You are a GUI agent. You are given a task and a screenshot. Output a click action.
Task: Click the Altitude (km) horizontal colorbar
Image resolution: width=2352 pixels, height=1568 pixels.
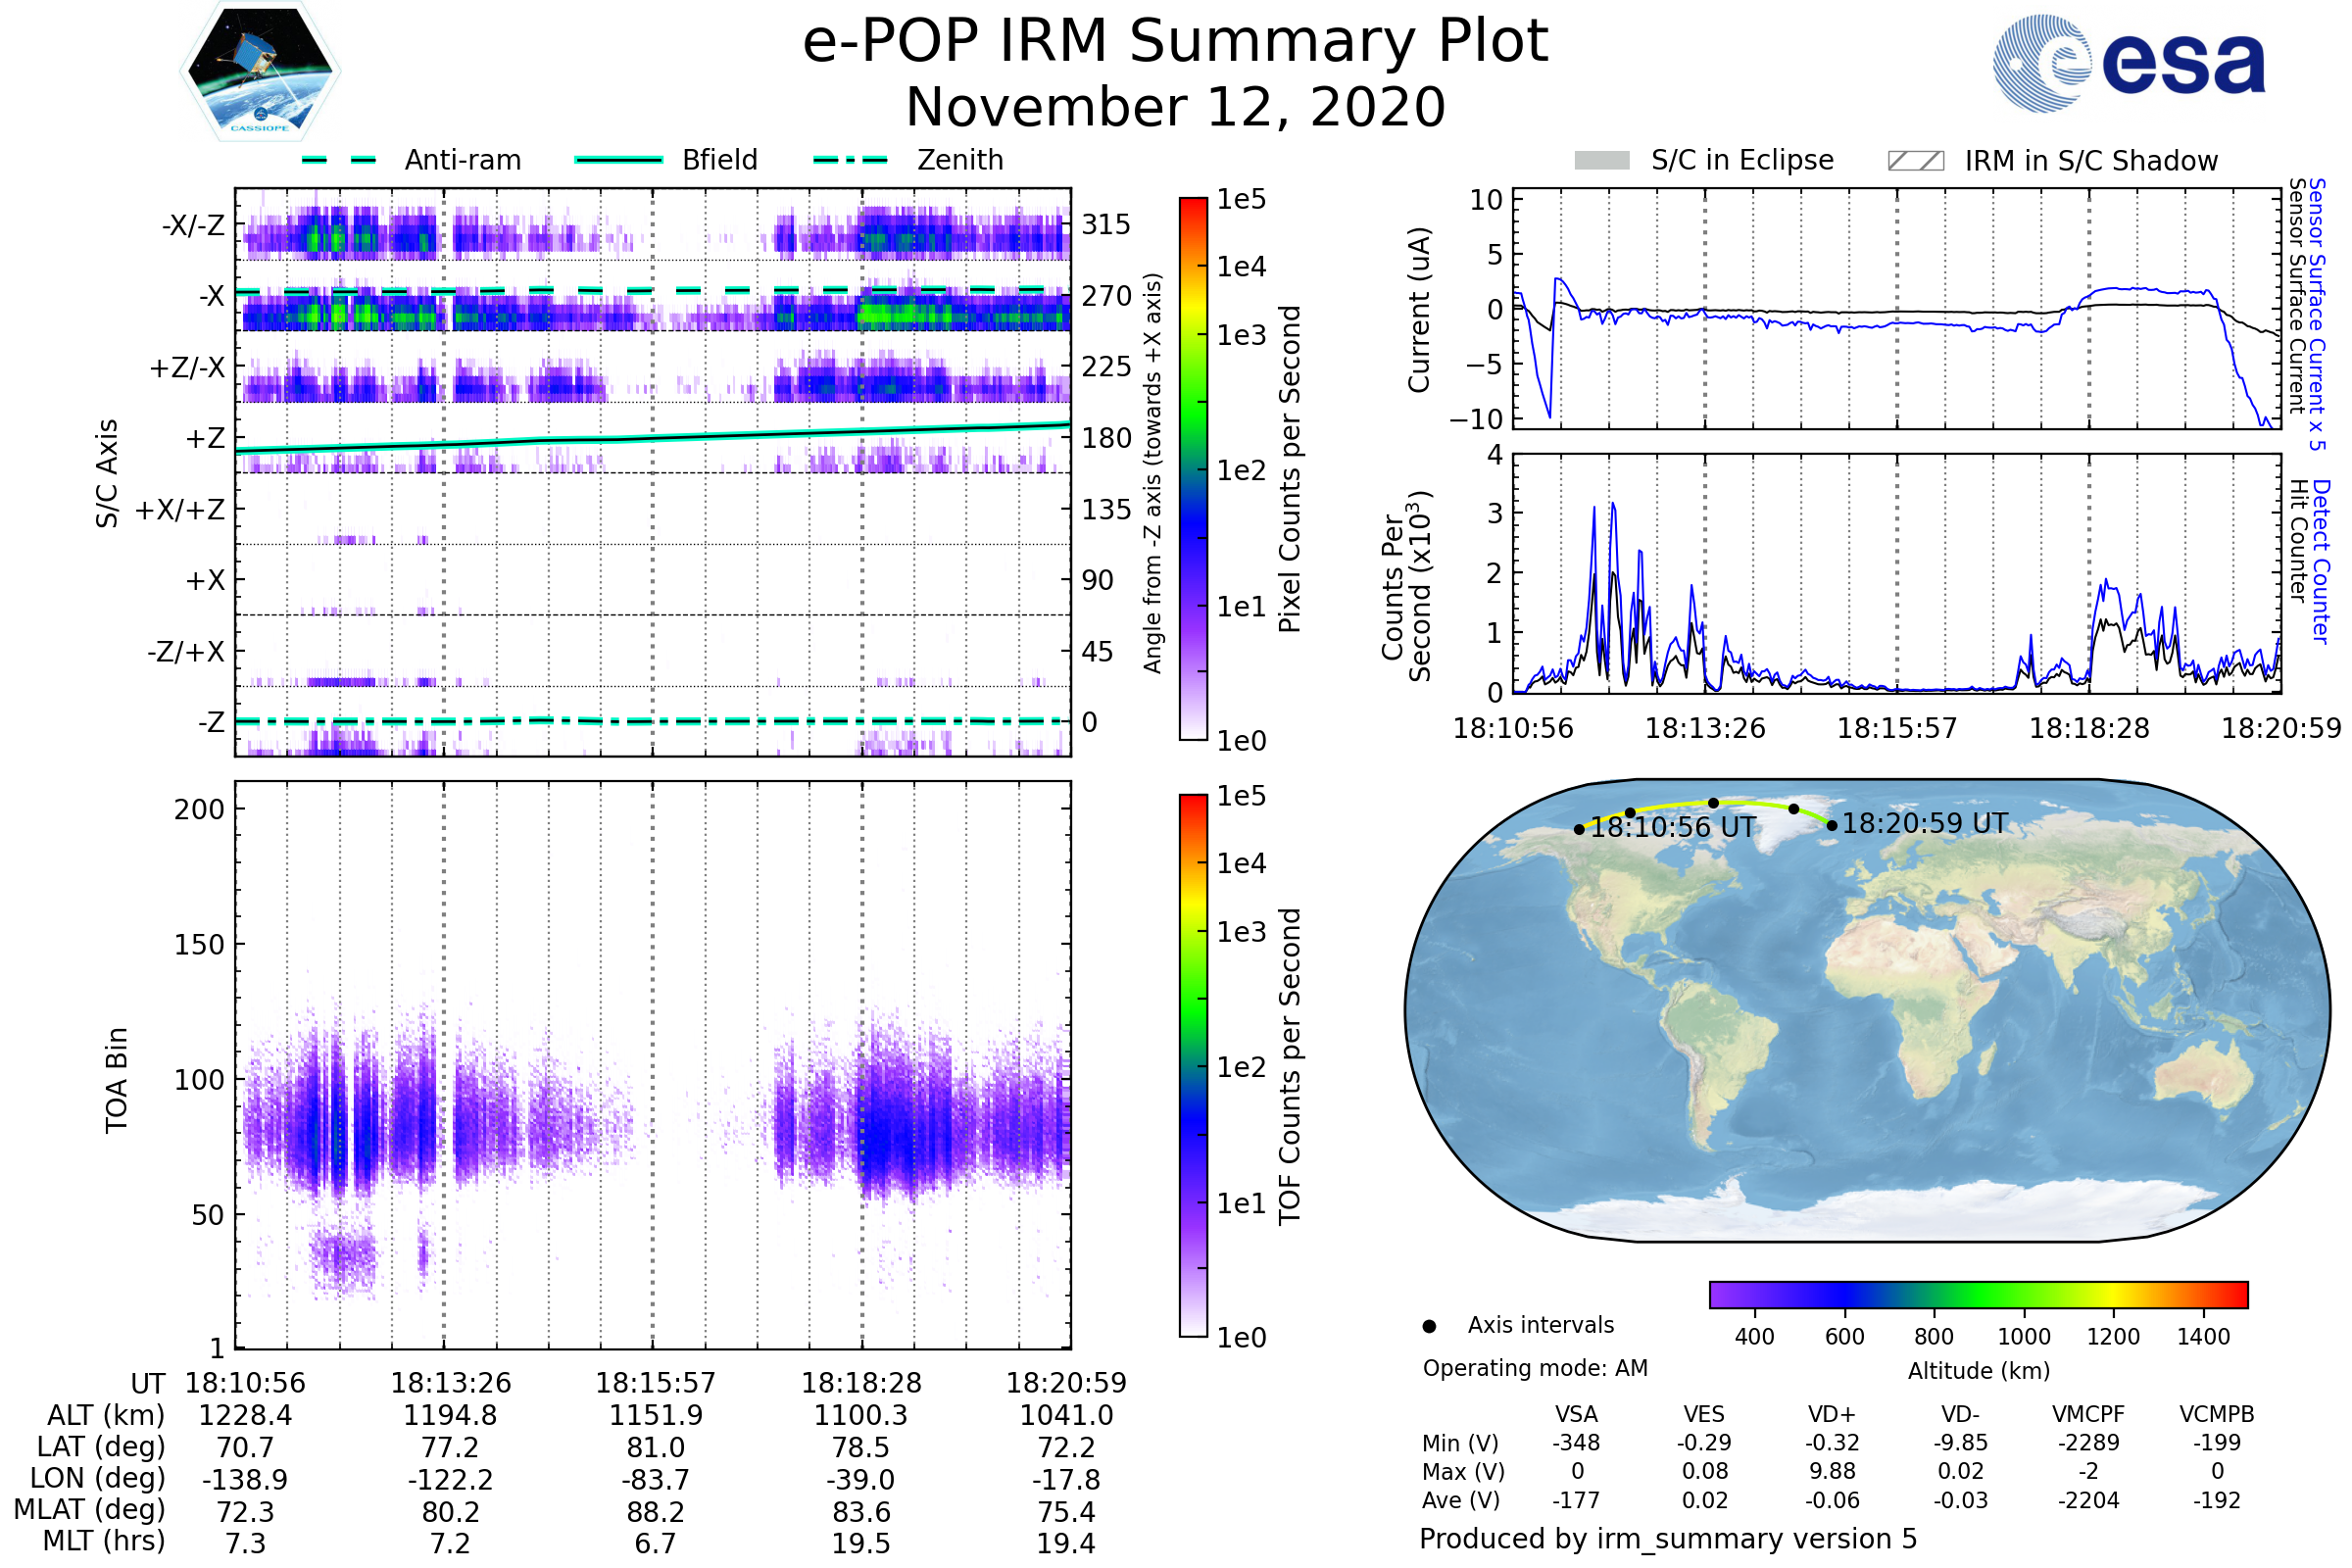1978,1294
